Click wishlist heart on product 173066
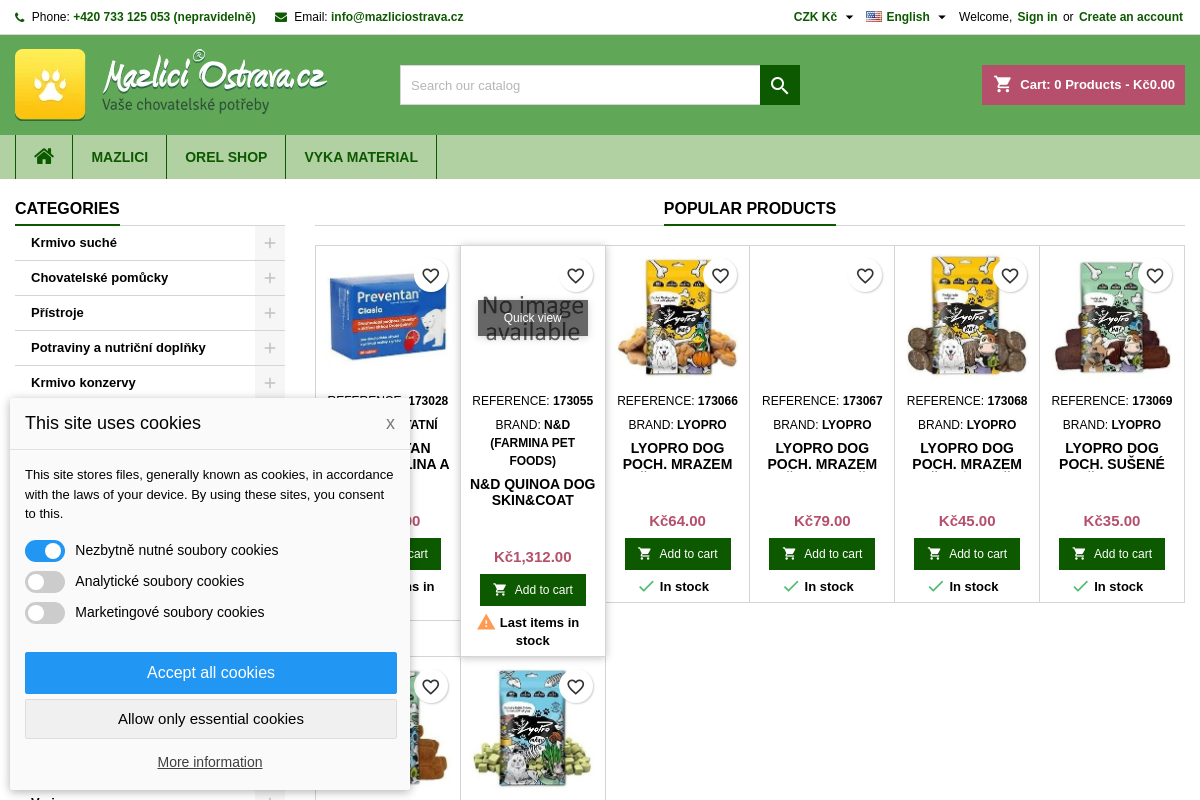Screen dimensions: 1200x800 [720, 275]
